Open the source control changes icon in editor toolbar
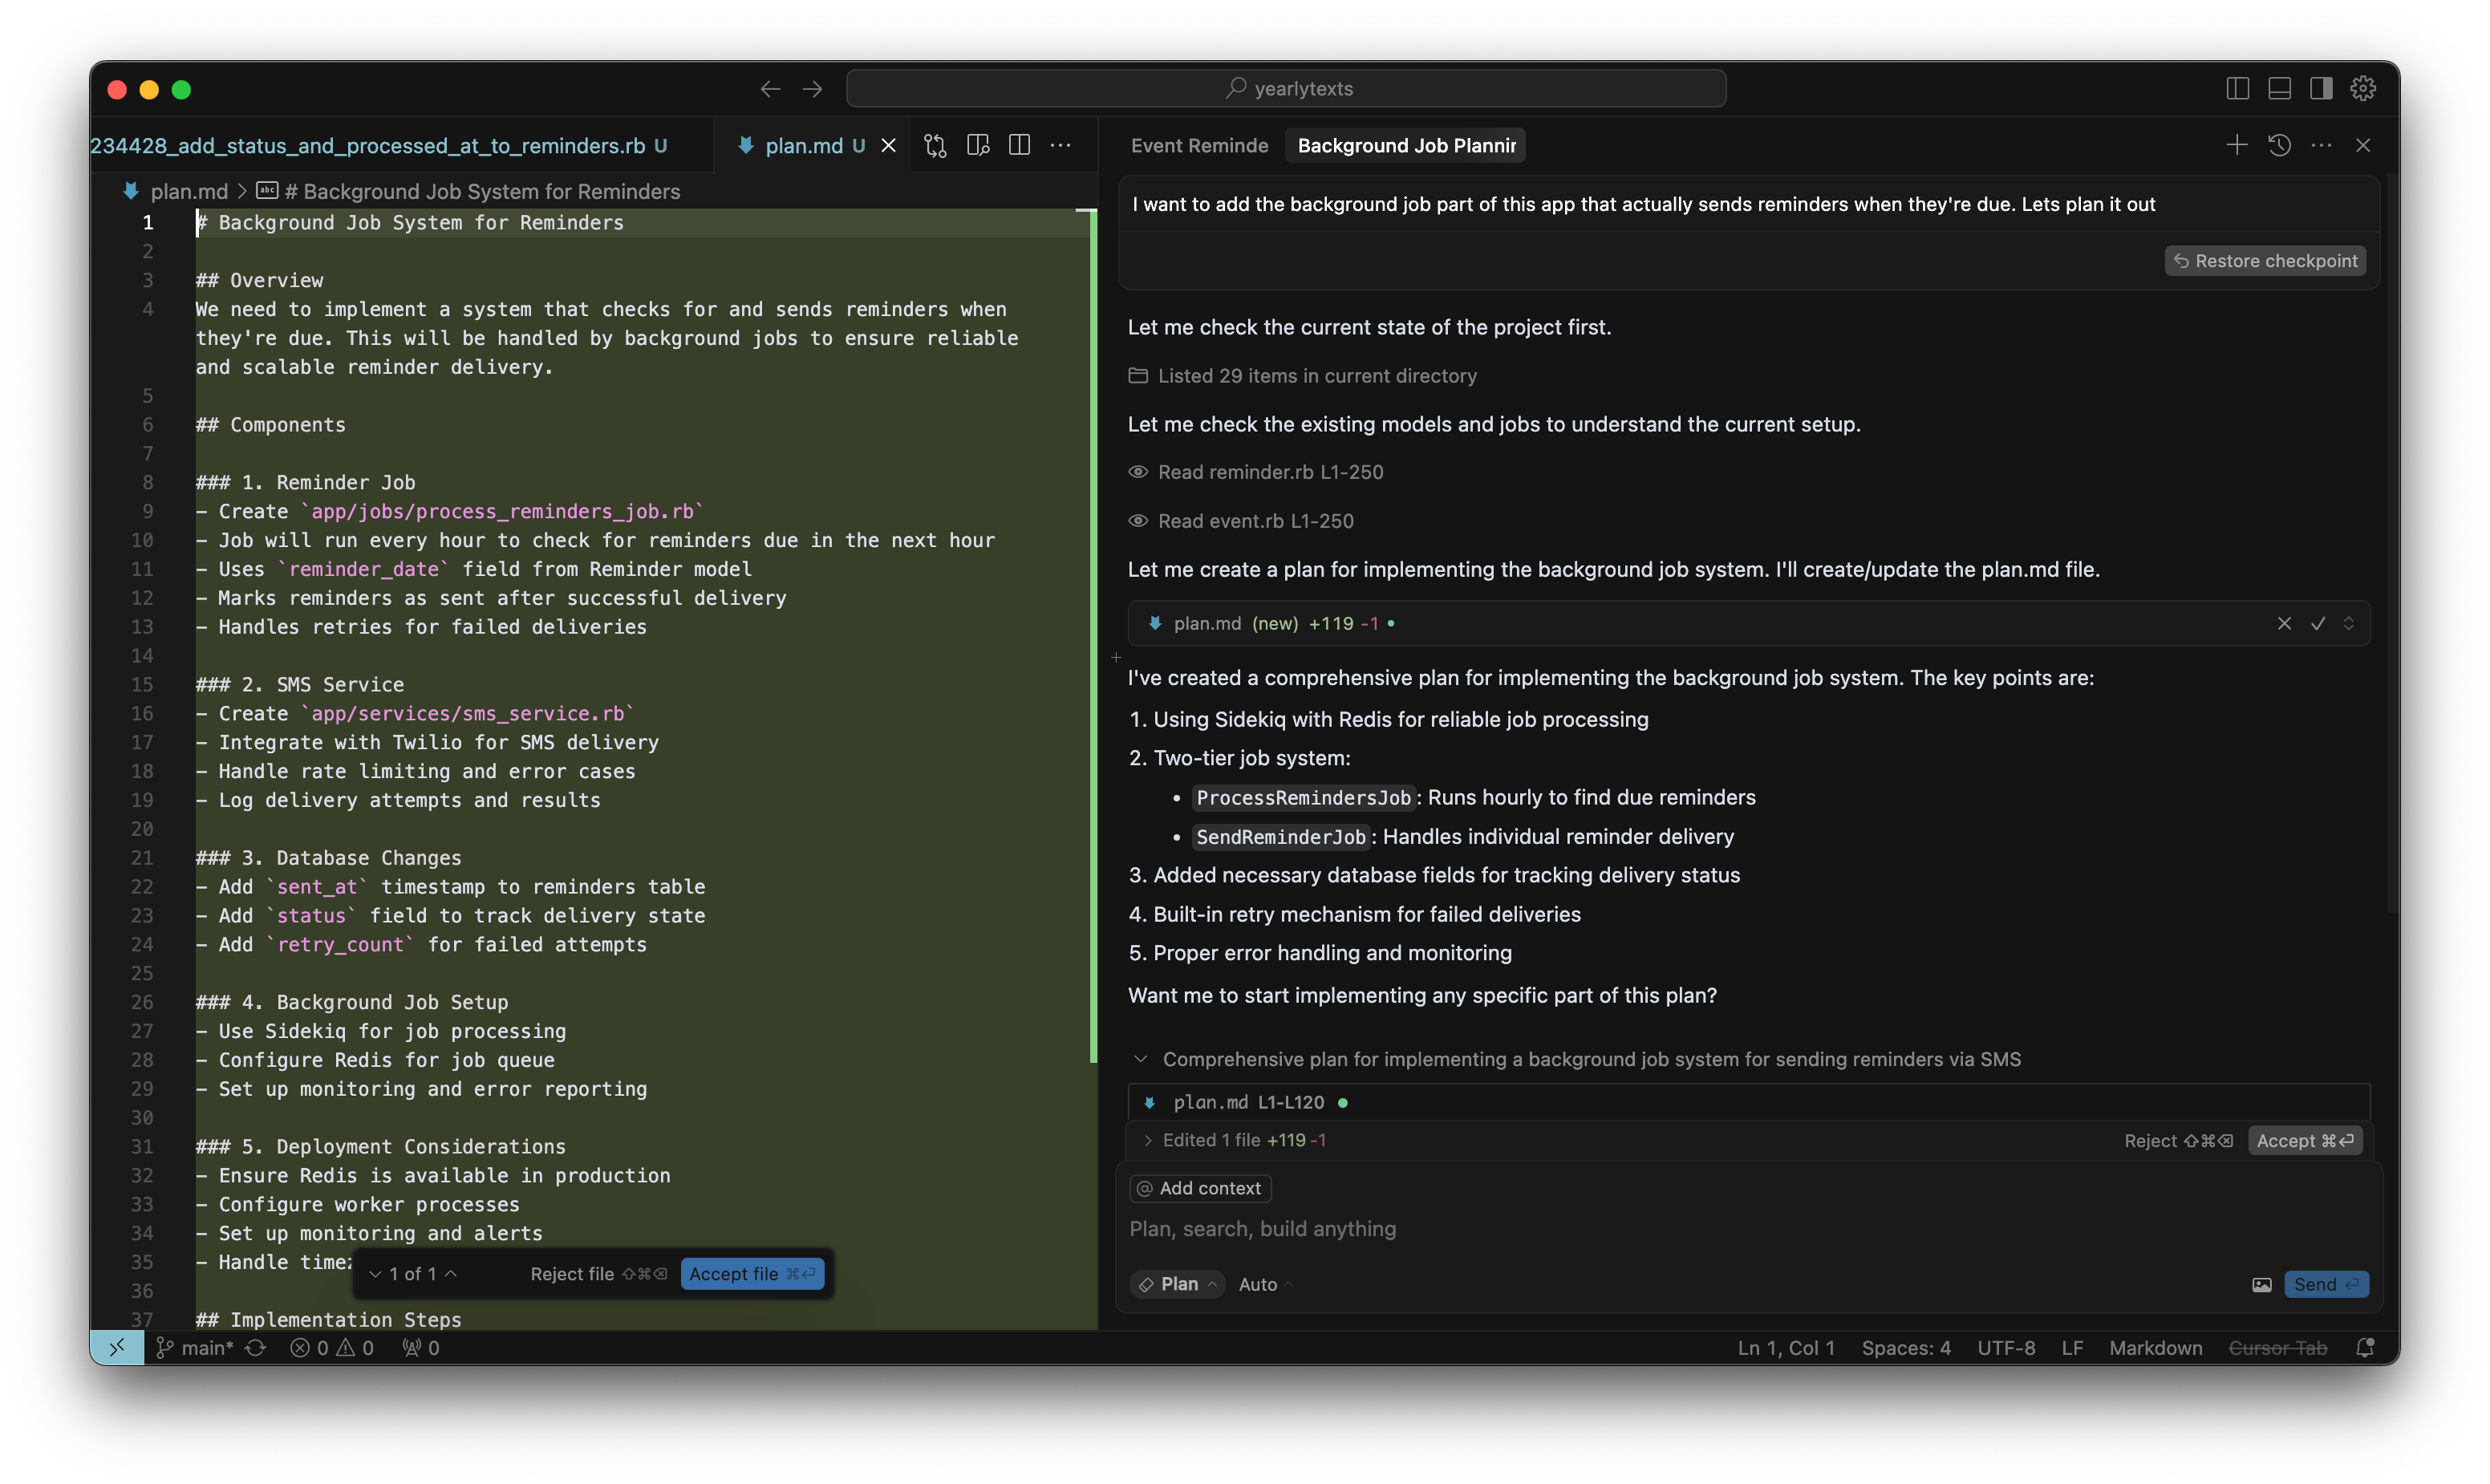Image resolution: width=2490 pixels, height=1484 pixels. 935,146
